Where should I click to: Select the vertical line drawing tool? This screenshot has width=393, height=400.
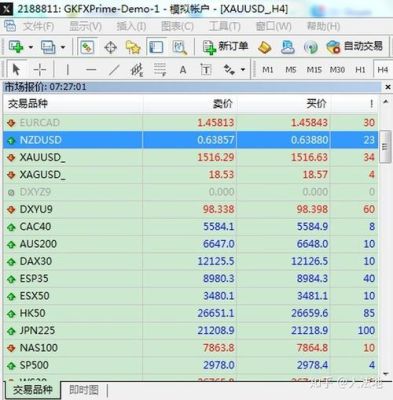68,70
